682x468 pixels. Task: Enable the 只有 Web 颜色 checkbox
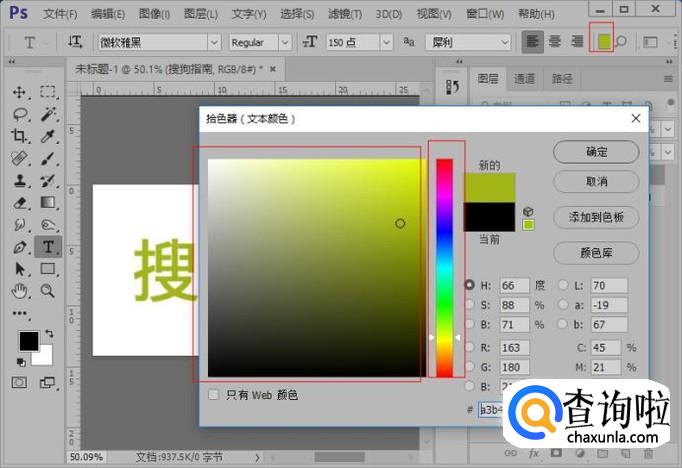pyautogui.click(x=213, y=394)
